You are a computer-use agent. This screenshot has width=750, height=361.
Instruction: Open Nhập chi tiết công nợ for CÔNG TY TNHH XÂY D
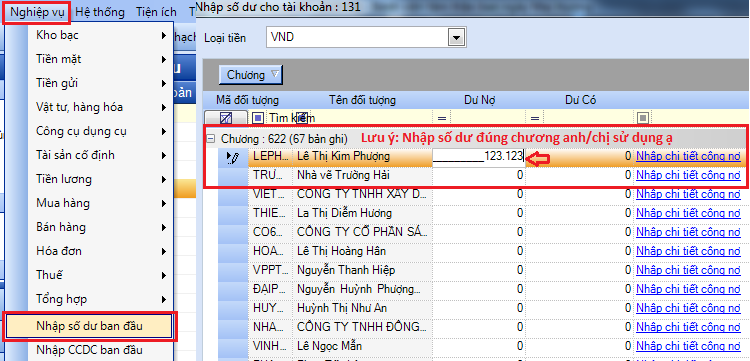tap(688, 194)
